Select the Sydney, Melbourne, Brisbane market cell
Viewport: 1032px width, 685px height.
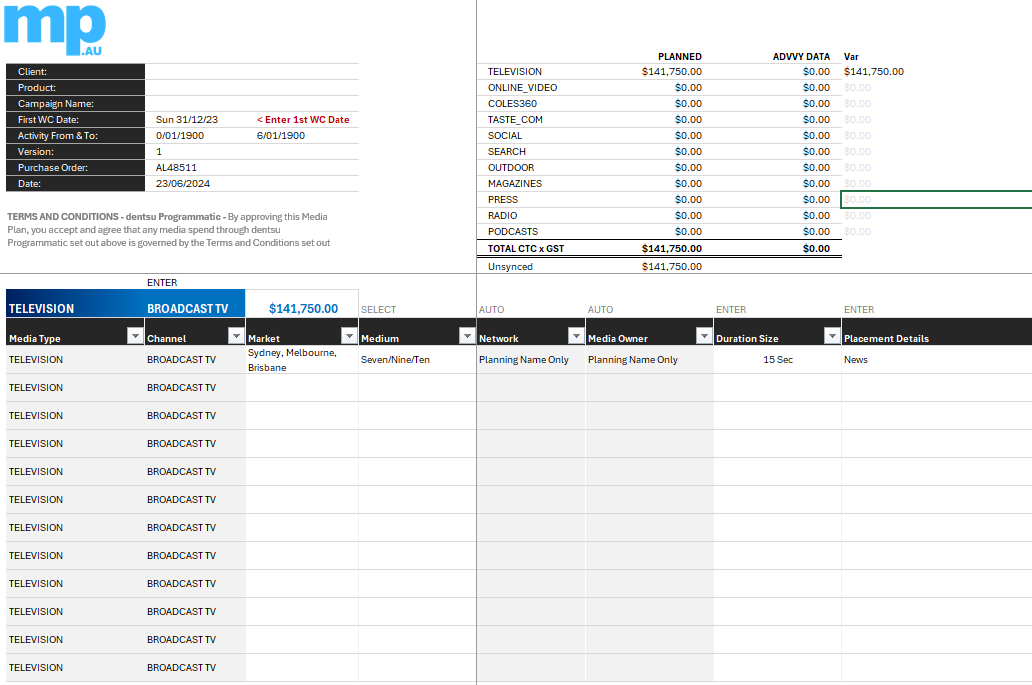click(301, 360)
